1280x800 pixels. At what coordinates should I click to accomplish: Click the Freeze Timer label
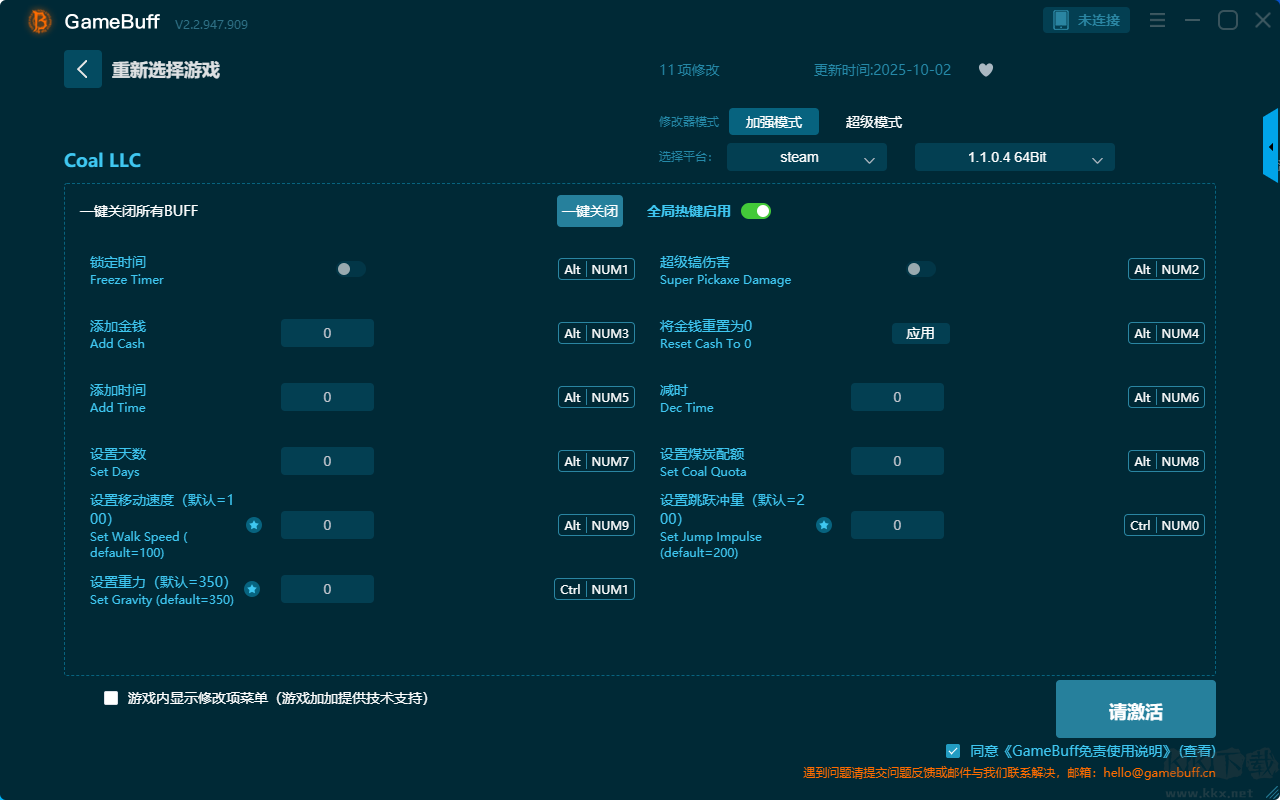(x=127, y=280)
